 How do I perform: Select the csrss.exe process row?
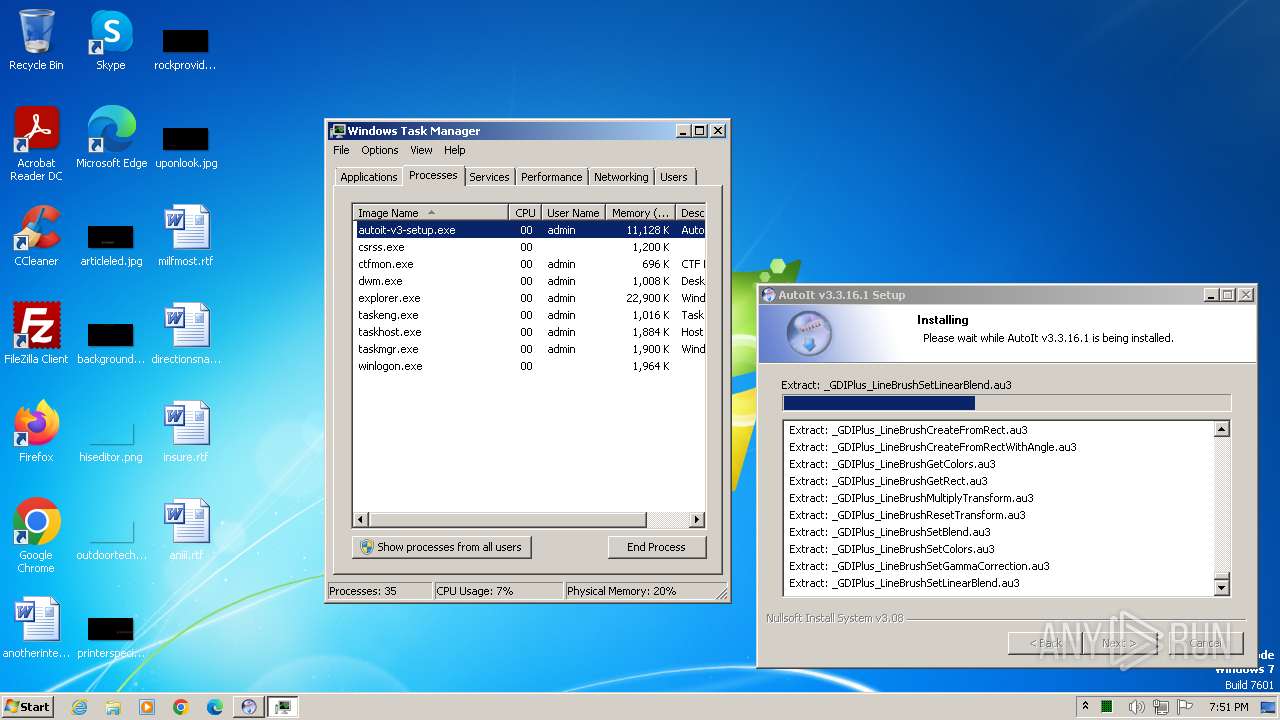(529, 247)
